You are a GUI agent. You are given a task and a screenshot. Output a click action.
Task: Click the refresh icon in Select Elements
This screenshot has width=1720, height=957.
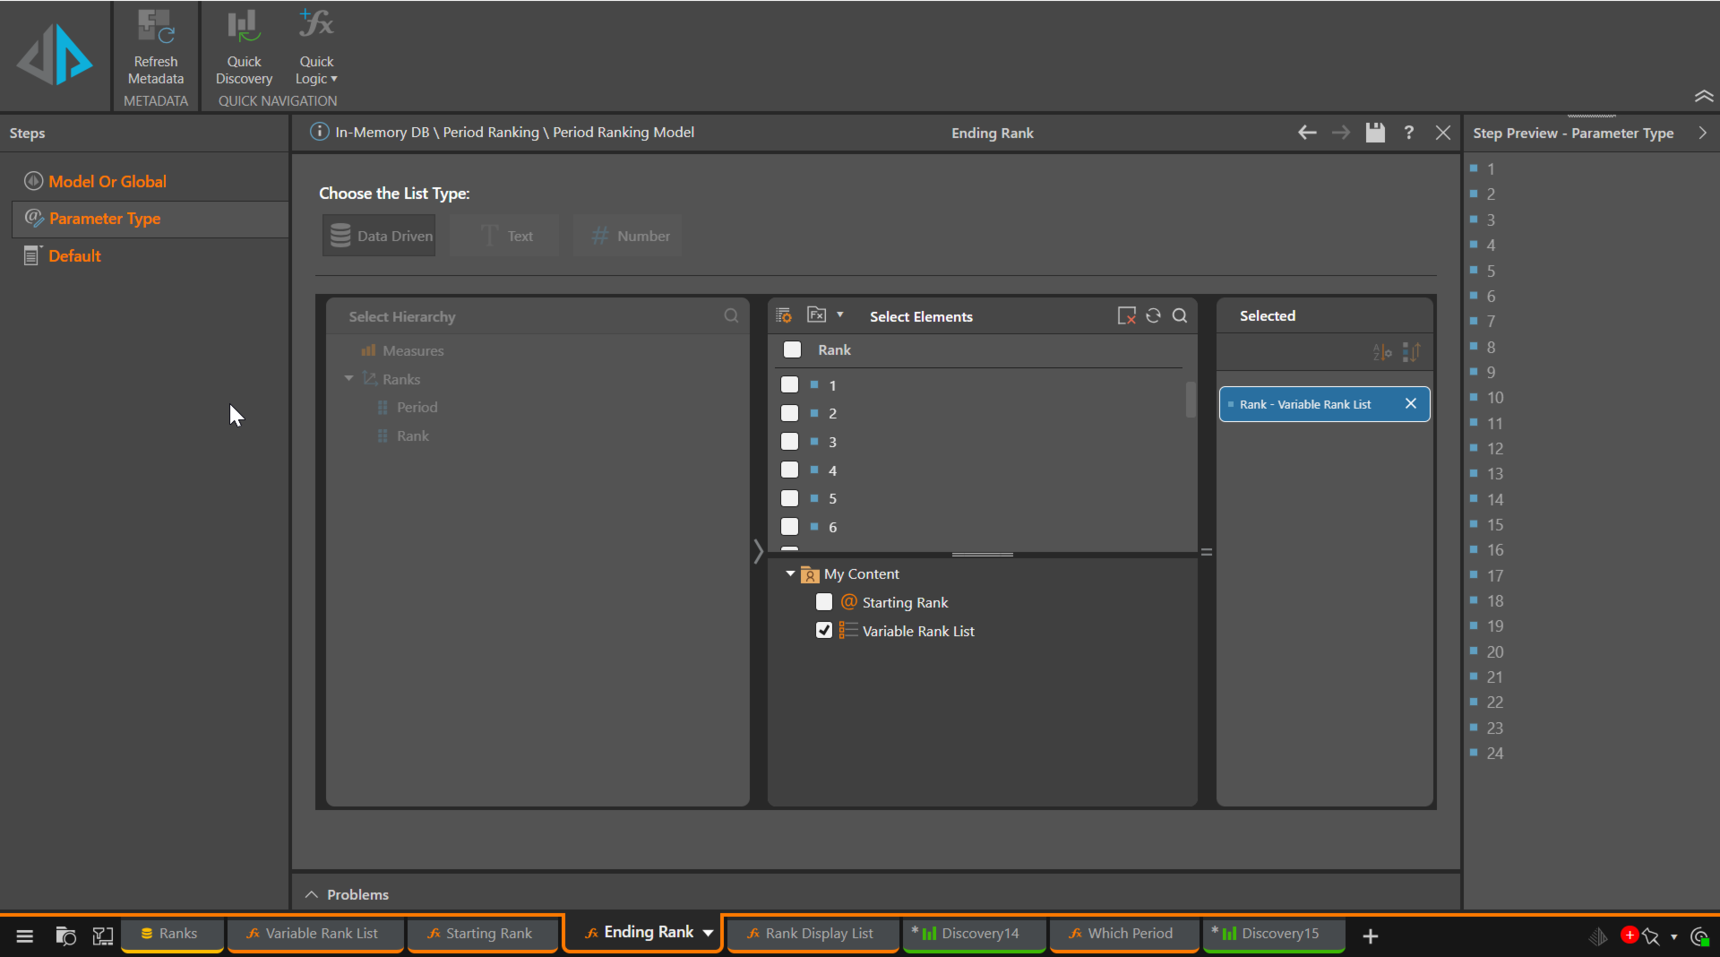click(x=1153, y=316)
